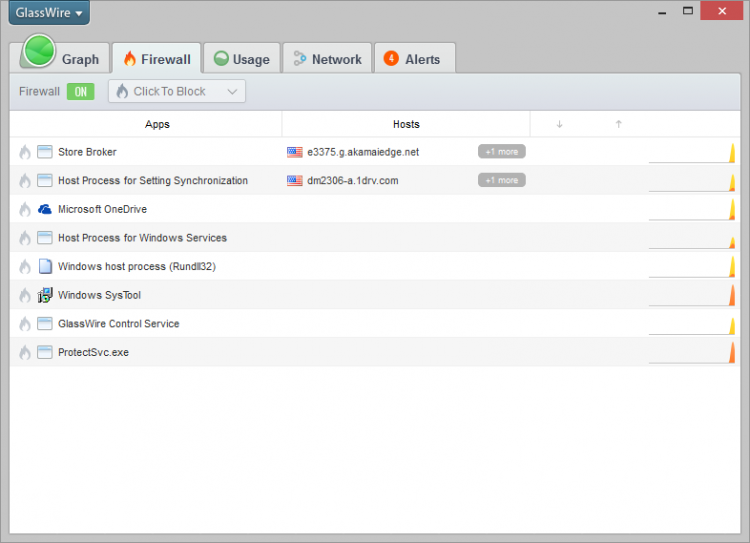Click the ProtectSvc.exe window icon
The height and width of the screenshot is (543, 750).
pyautogui.click(x=44, y=353)
